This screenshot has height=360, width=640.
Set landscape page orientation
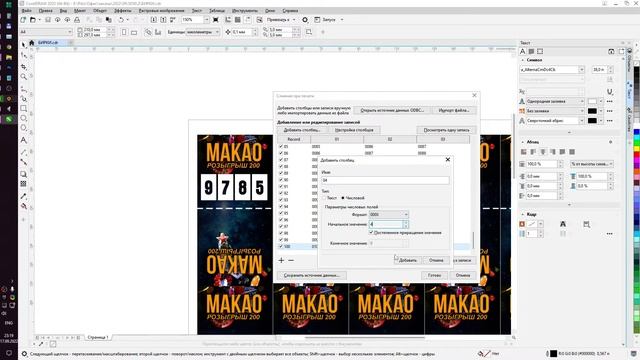(x=134, y=32)
